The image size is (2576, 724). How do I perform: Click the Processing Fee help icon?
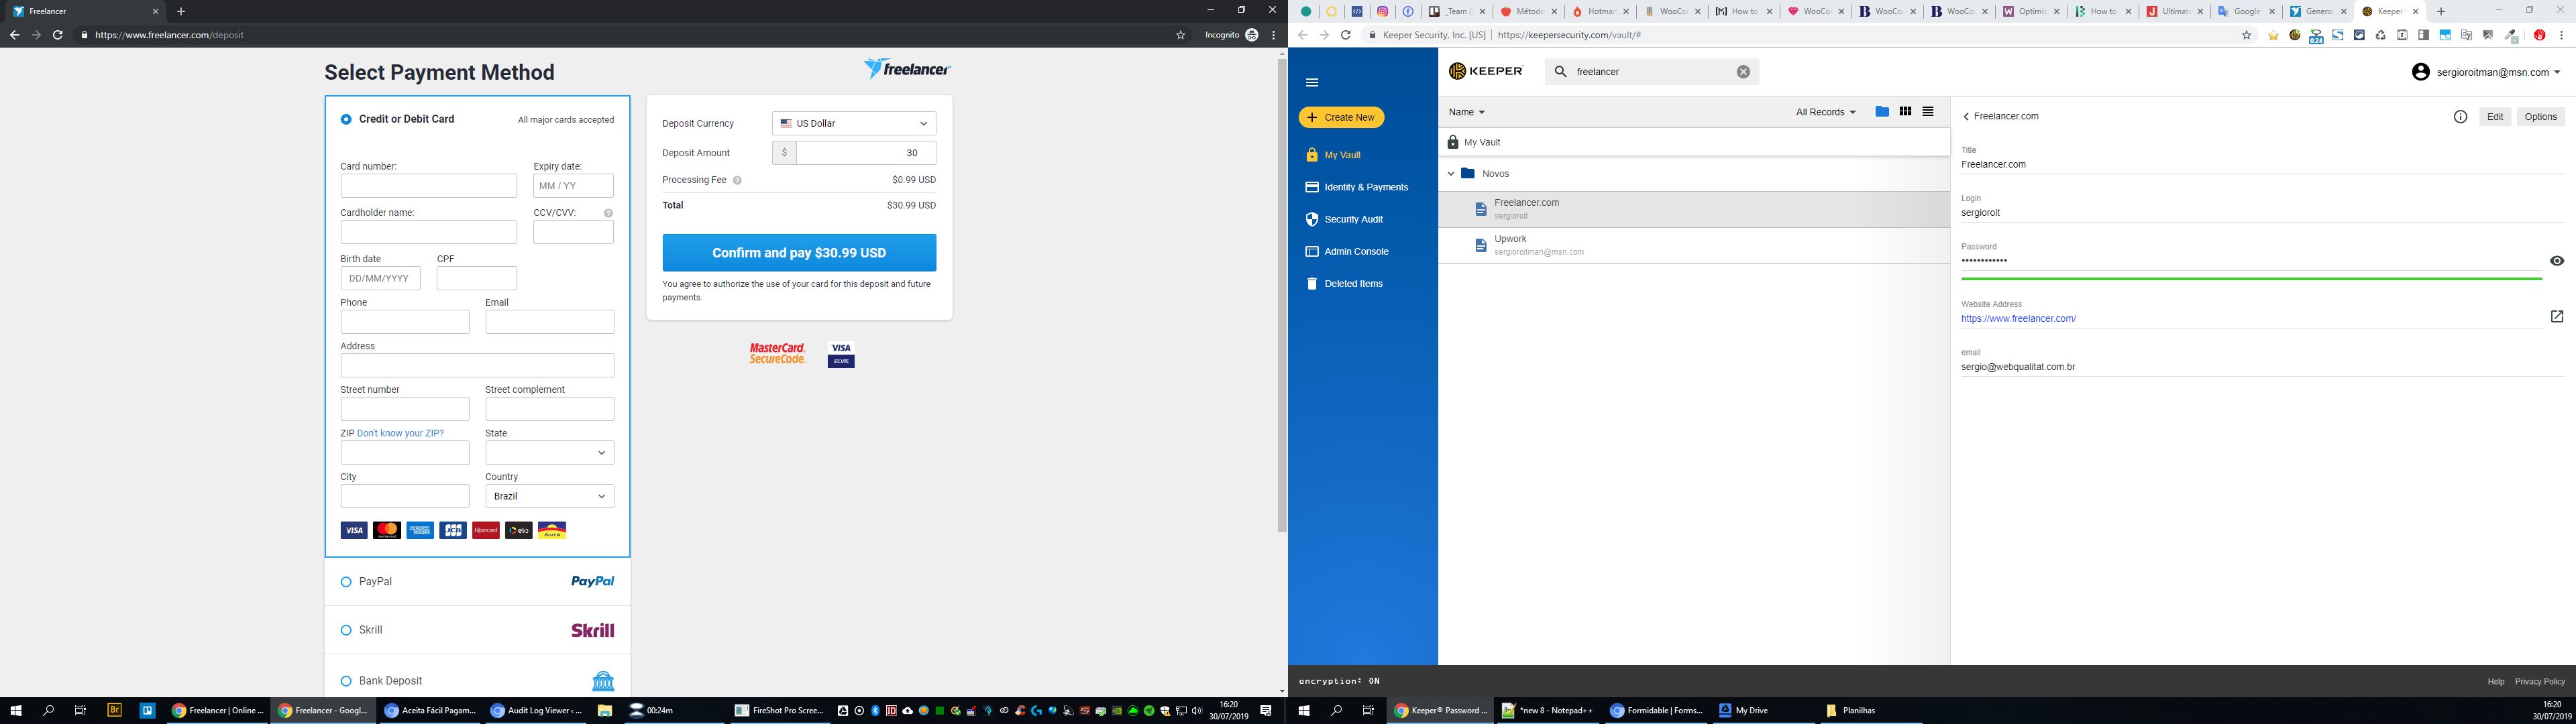coord(737,181)
